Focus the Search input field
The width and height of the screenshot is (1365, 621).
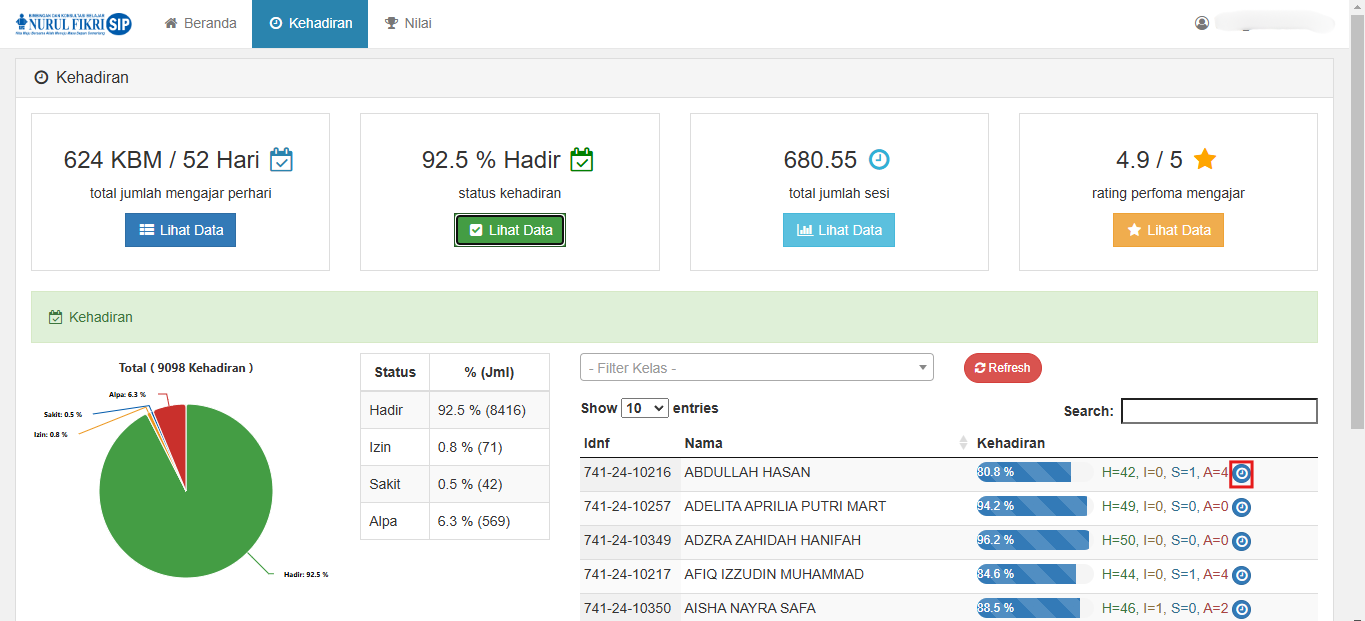pyautogui.click(x=1218, y=411)
